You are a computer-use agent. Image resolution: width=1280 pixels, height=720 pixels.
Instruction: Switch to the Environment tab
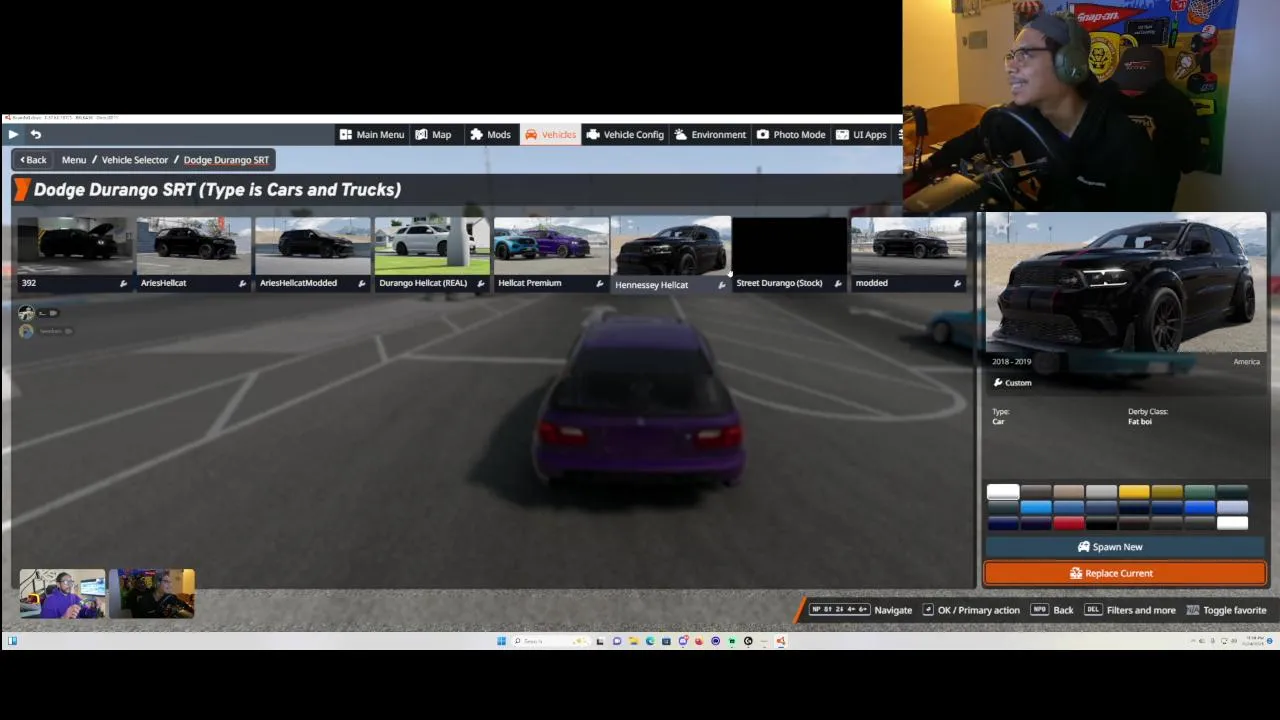coord(710,134)
